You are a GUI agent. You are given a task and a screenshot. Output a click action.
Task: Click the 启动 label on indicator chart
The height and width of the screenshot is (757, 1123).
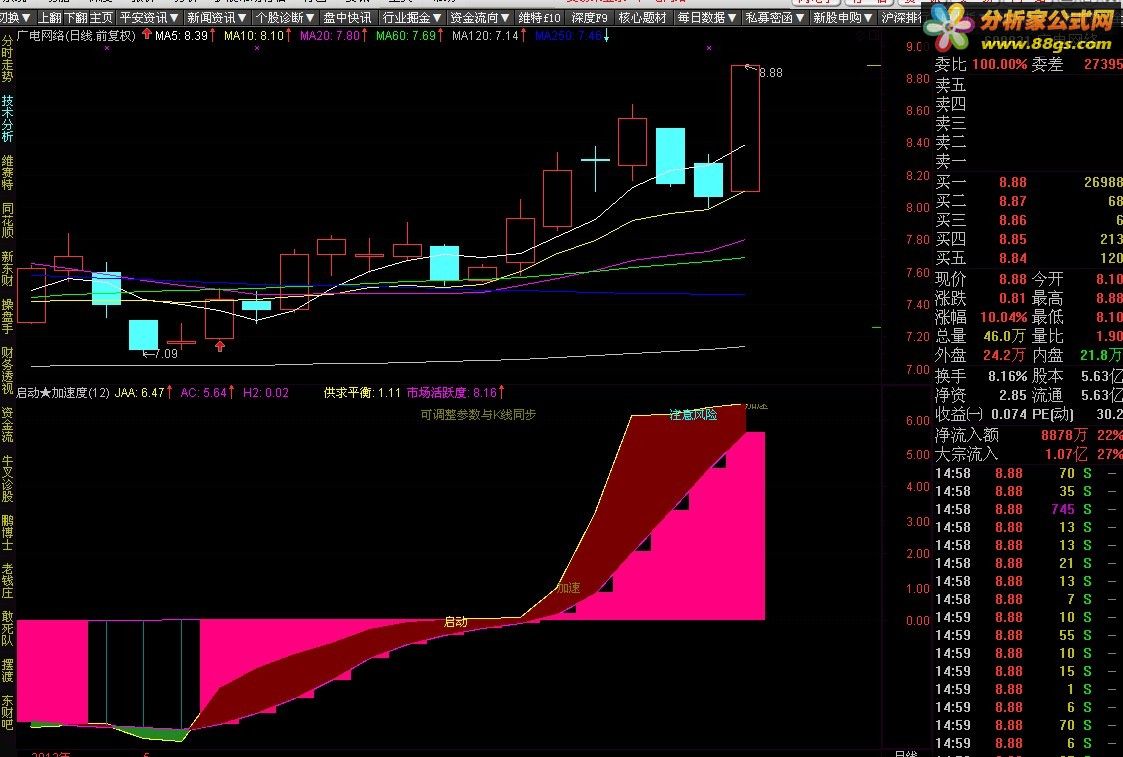click(456, 622)
